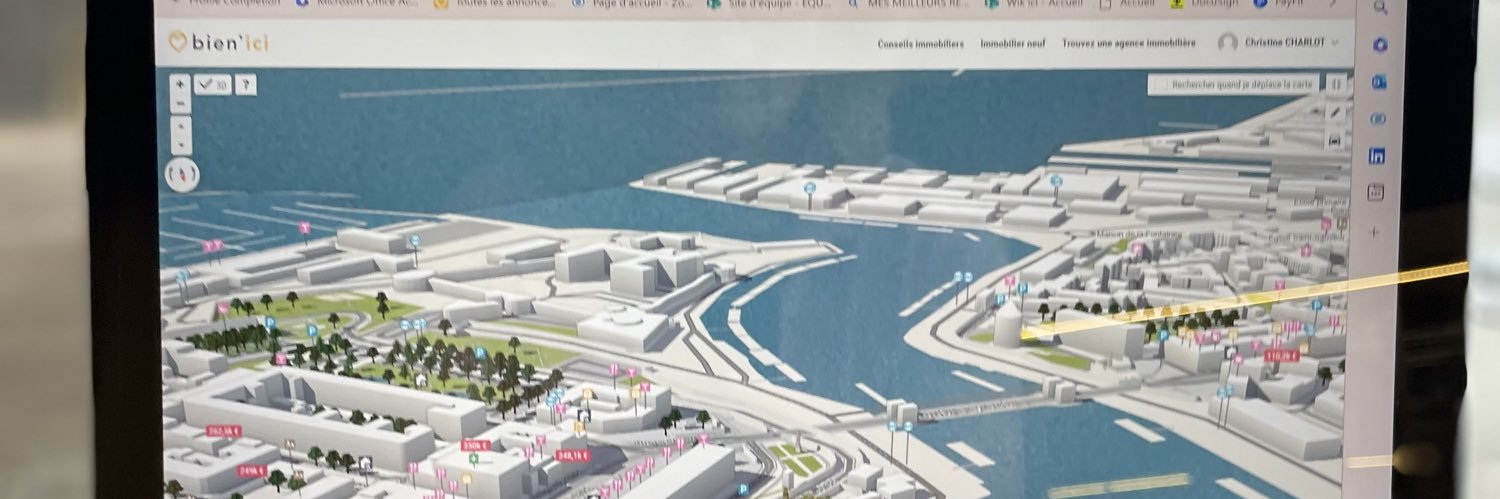Open the Copilot icon in browser sidebar
Viewport: 1500px width, 499px height.
1380,44
